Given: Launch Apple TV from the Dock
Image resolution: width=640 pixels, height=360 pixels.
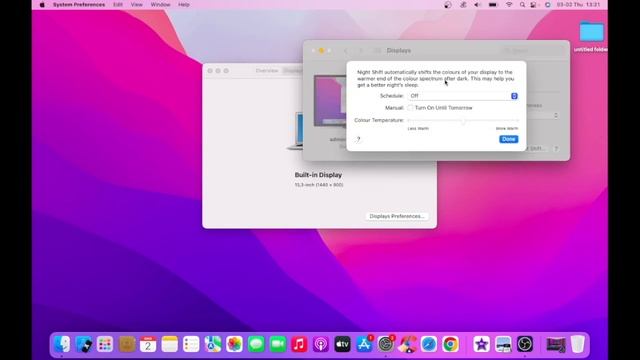Looking at the screenshot, I should coord(342,344).
